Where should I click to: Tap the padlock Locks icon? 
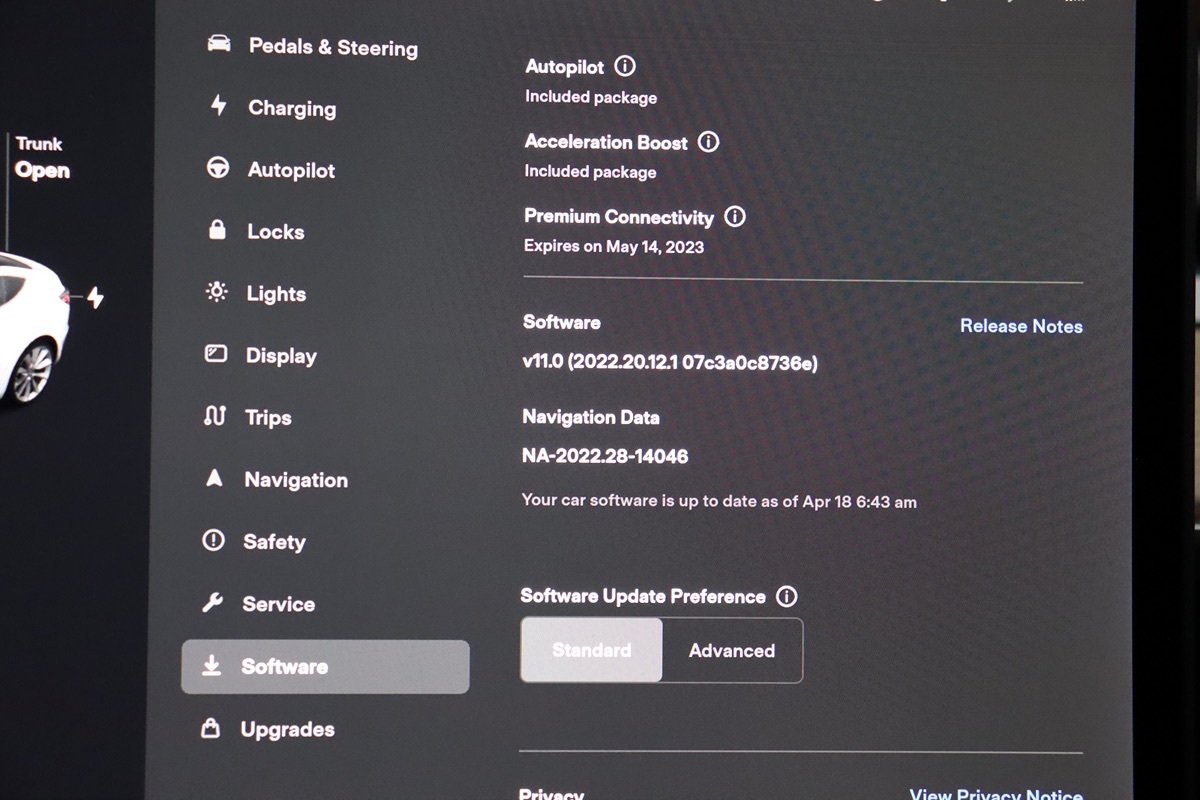coord(217,231)
